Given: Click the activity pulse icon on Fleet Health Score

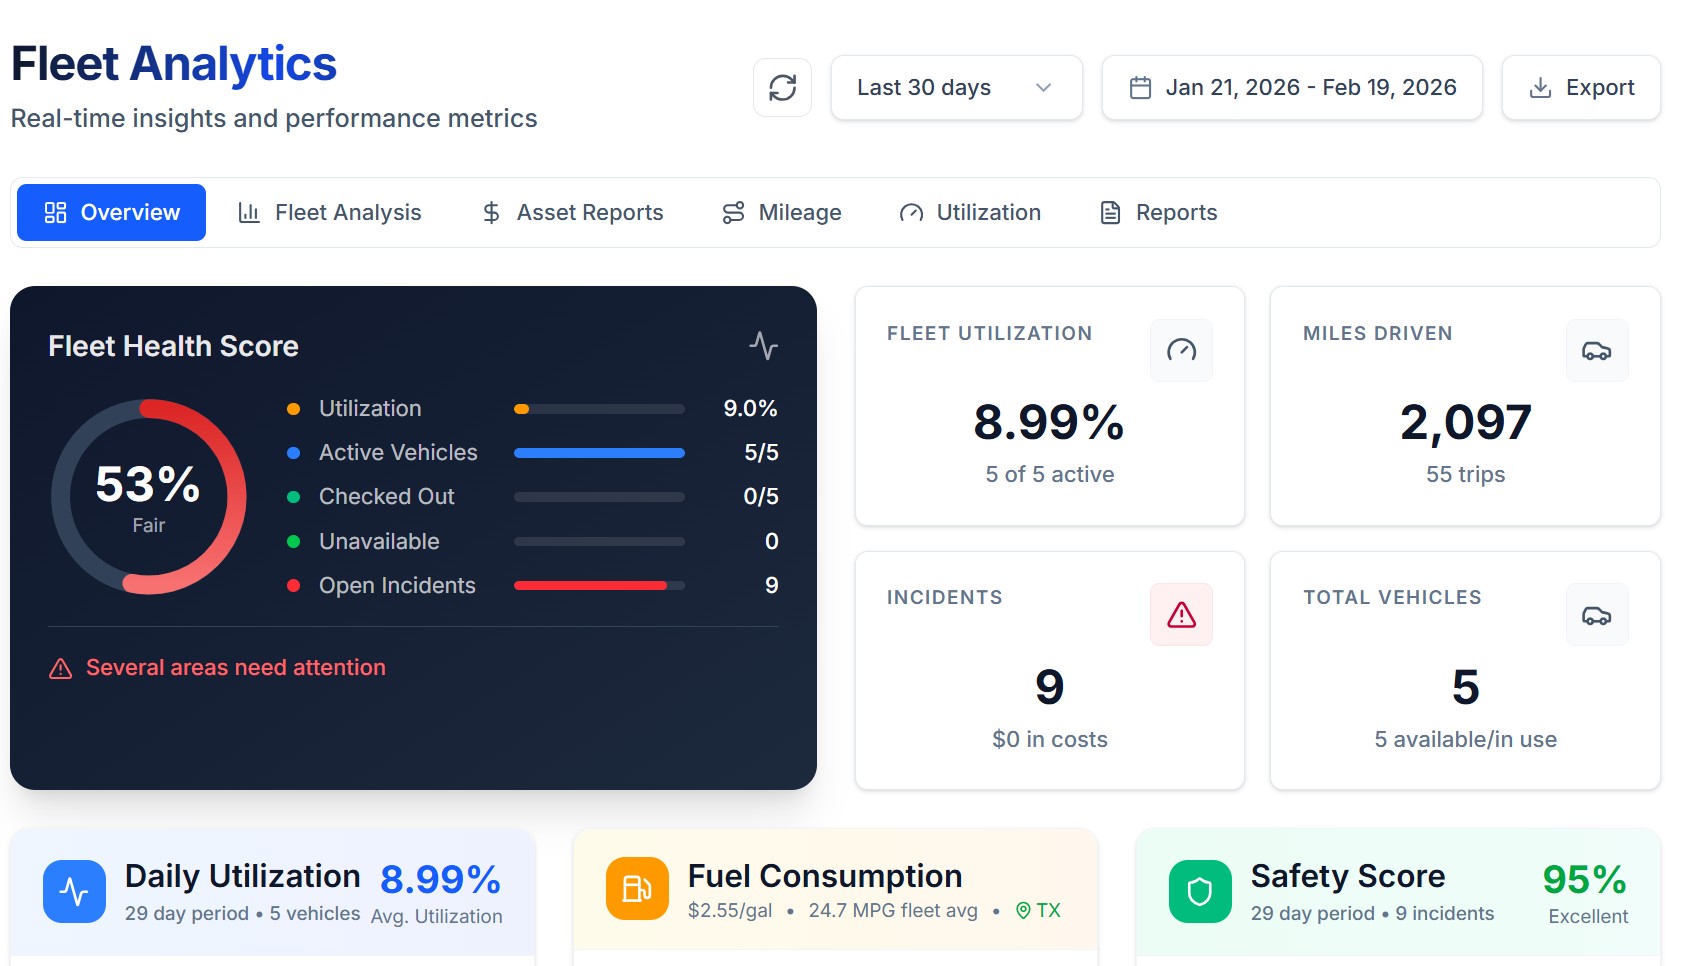Looking at the screenshot, I should coord(763,346).
